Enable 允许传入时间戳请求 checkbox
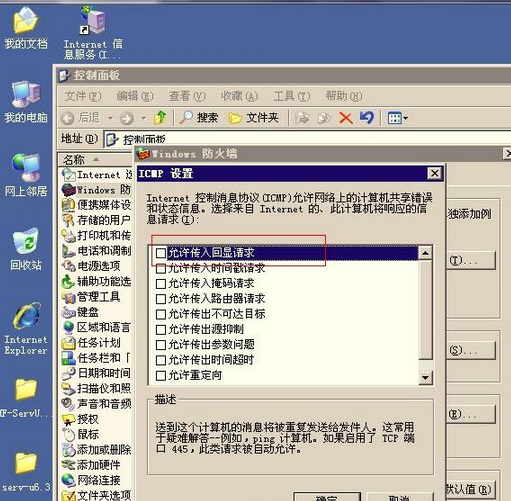The width and height of the screenshot is (511, 501). [161, 268]
